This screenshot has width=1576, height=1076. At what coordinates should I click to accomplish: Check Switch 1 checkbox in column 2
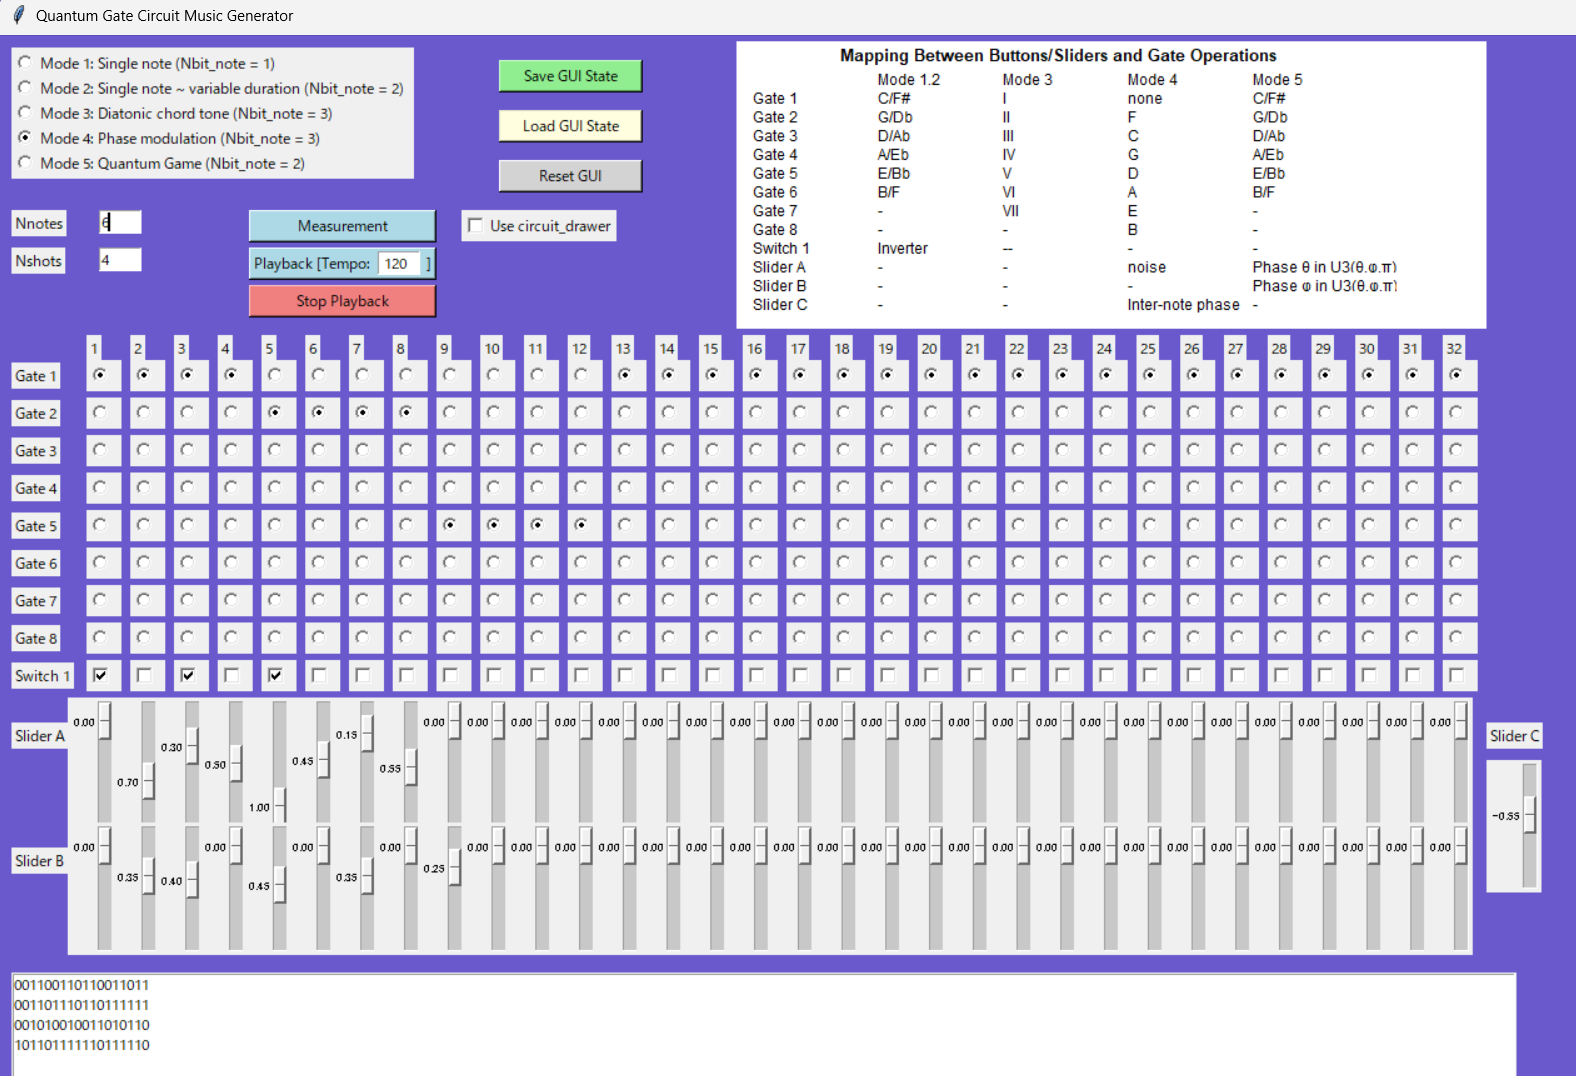click(144, 675)
